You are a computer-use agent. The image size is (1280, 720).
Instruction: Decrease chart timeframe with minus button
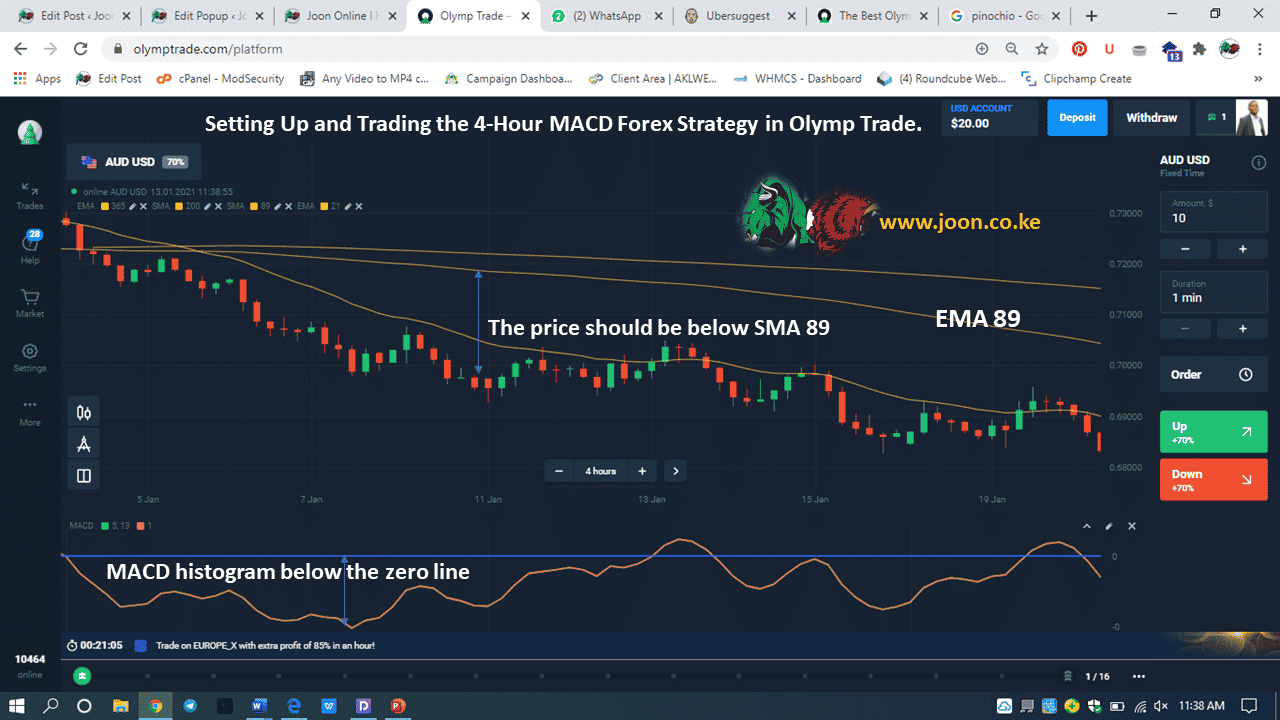(559, 471)
